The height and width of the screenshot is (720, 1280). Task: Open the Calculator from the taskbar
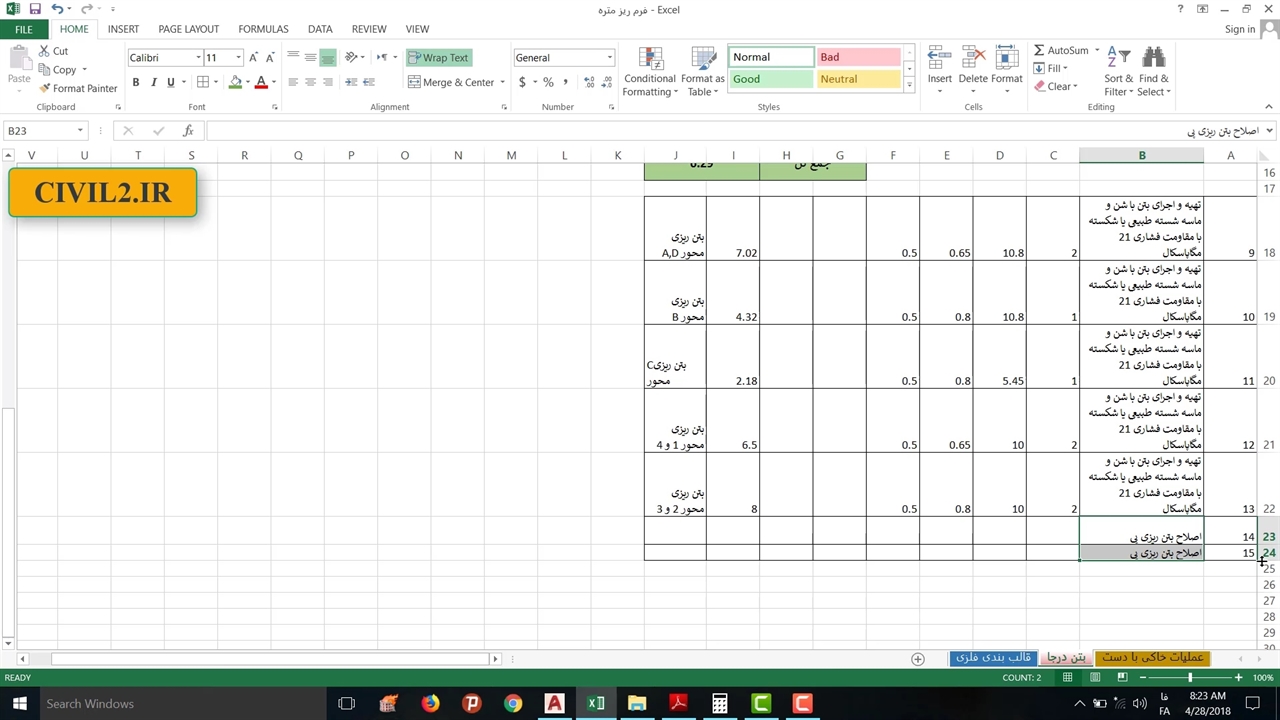pos(719,704)
